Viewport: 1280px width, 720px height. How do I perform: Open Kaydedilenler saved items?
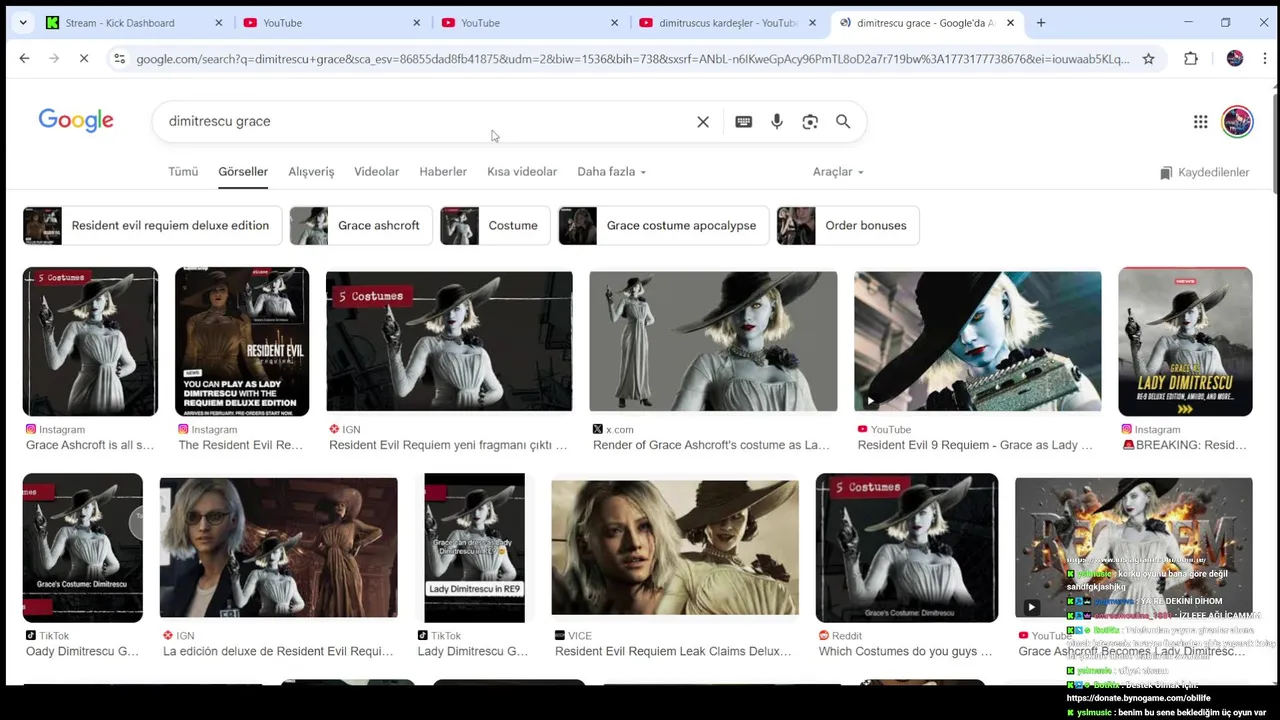(1205, 173)
